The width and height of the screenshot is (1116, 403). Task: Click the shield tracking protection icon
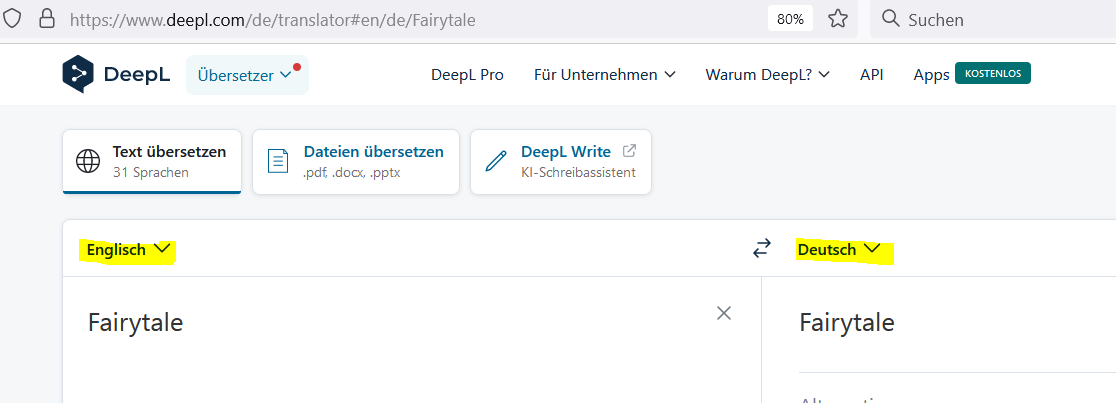click(x=12, y=19)
